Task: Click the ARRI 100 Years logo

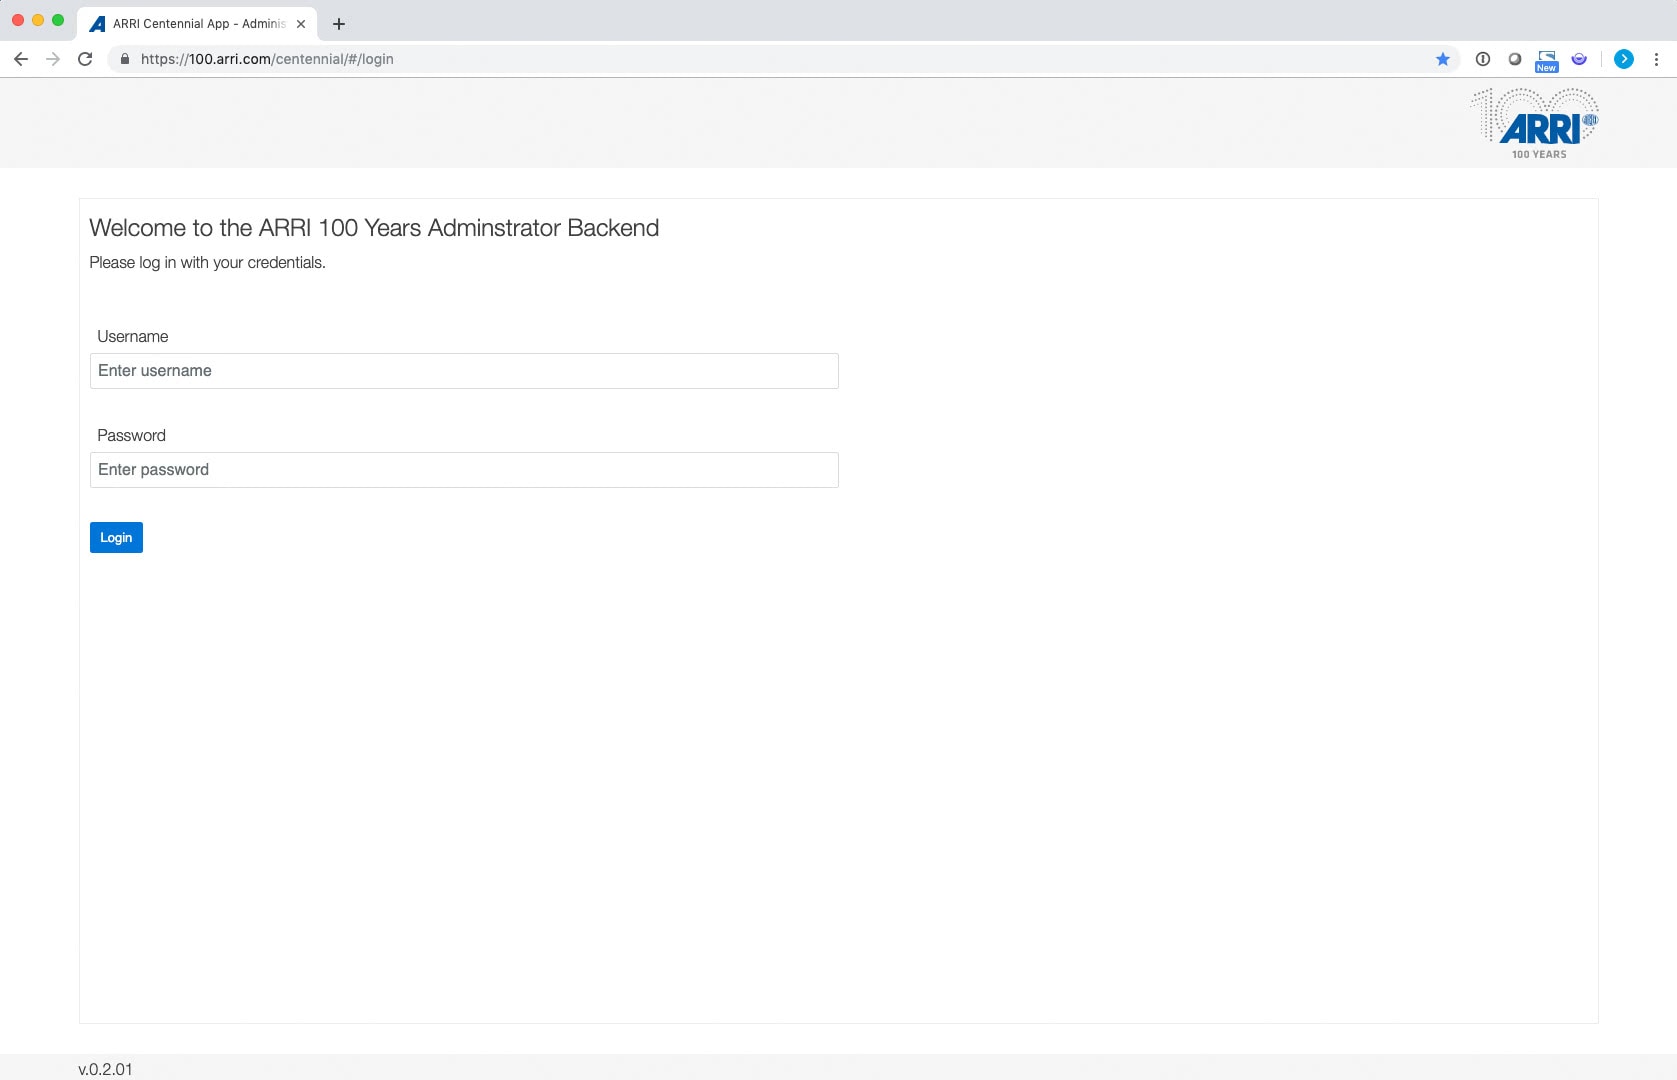Action: (1535, 124)
